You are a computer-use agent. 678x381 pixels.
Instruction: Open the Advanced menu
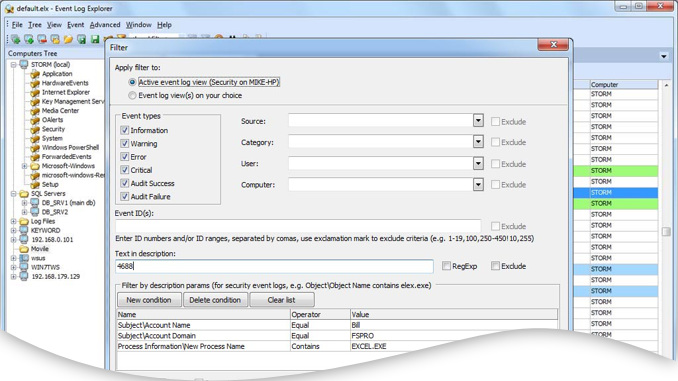(x=105, y=25)
